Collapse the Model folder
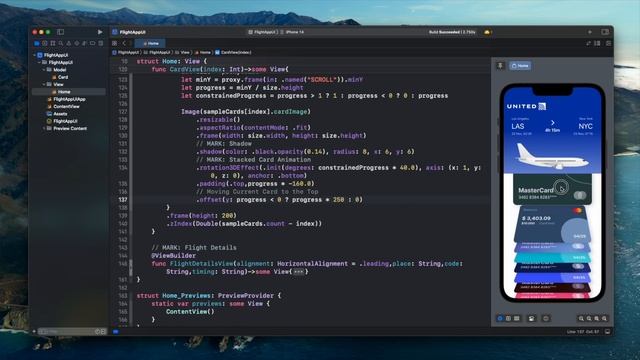The image size is (640, 360). point(44,69)
